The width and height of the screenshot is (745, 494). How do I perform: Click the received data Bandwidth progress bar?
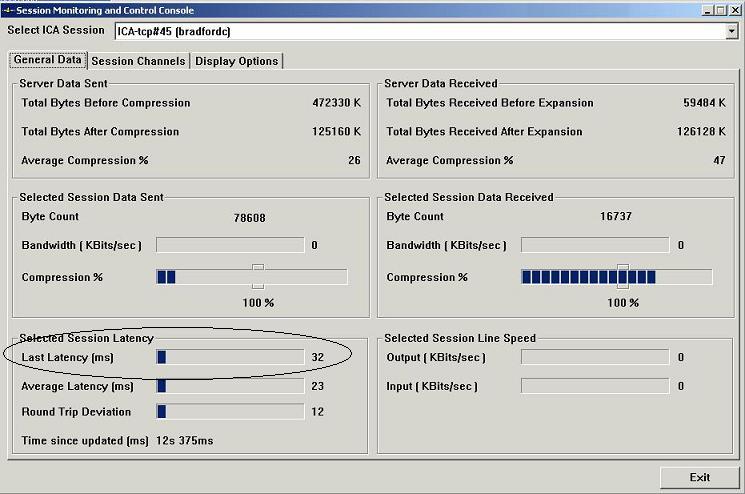[x=595, y=245]
